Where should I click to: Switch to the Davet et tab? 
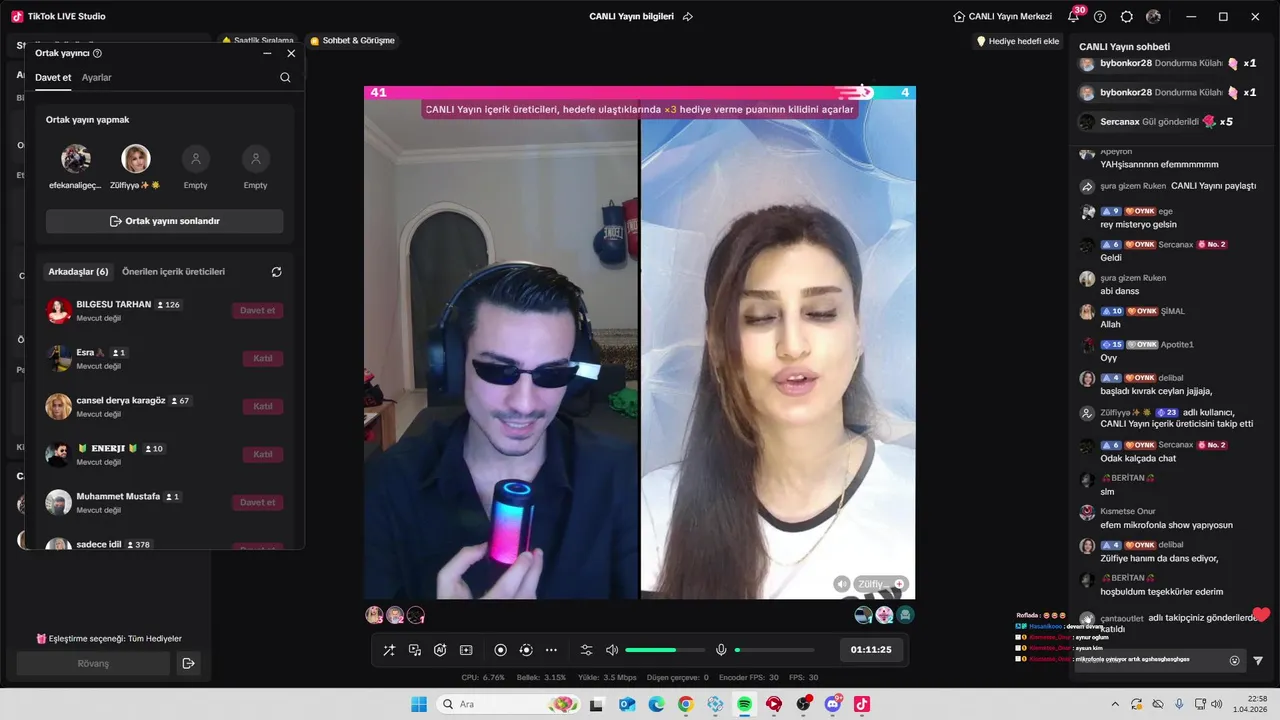[x=53, y=78]
